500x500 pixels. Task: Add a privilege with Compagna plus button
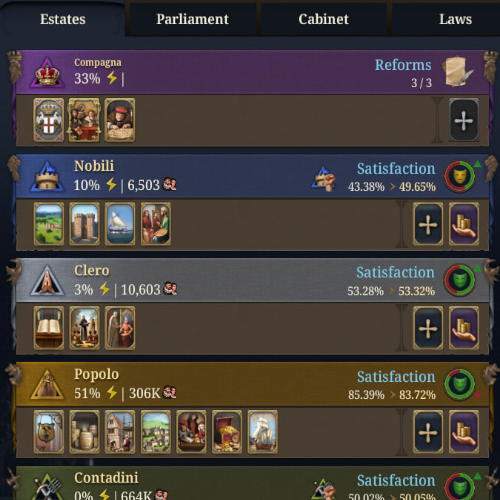click(464, 120)
